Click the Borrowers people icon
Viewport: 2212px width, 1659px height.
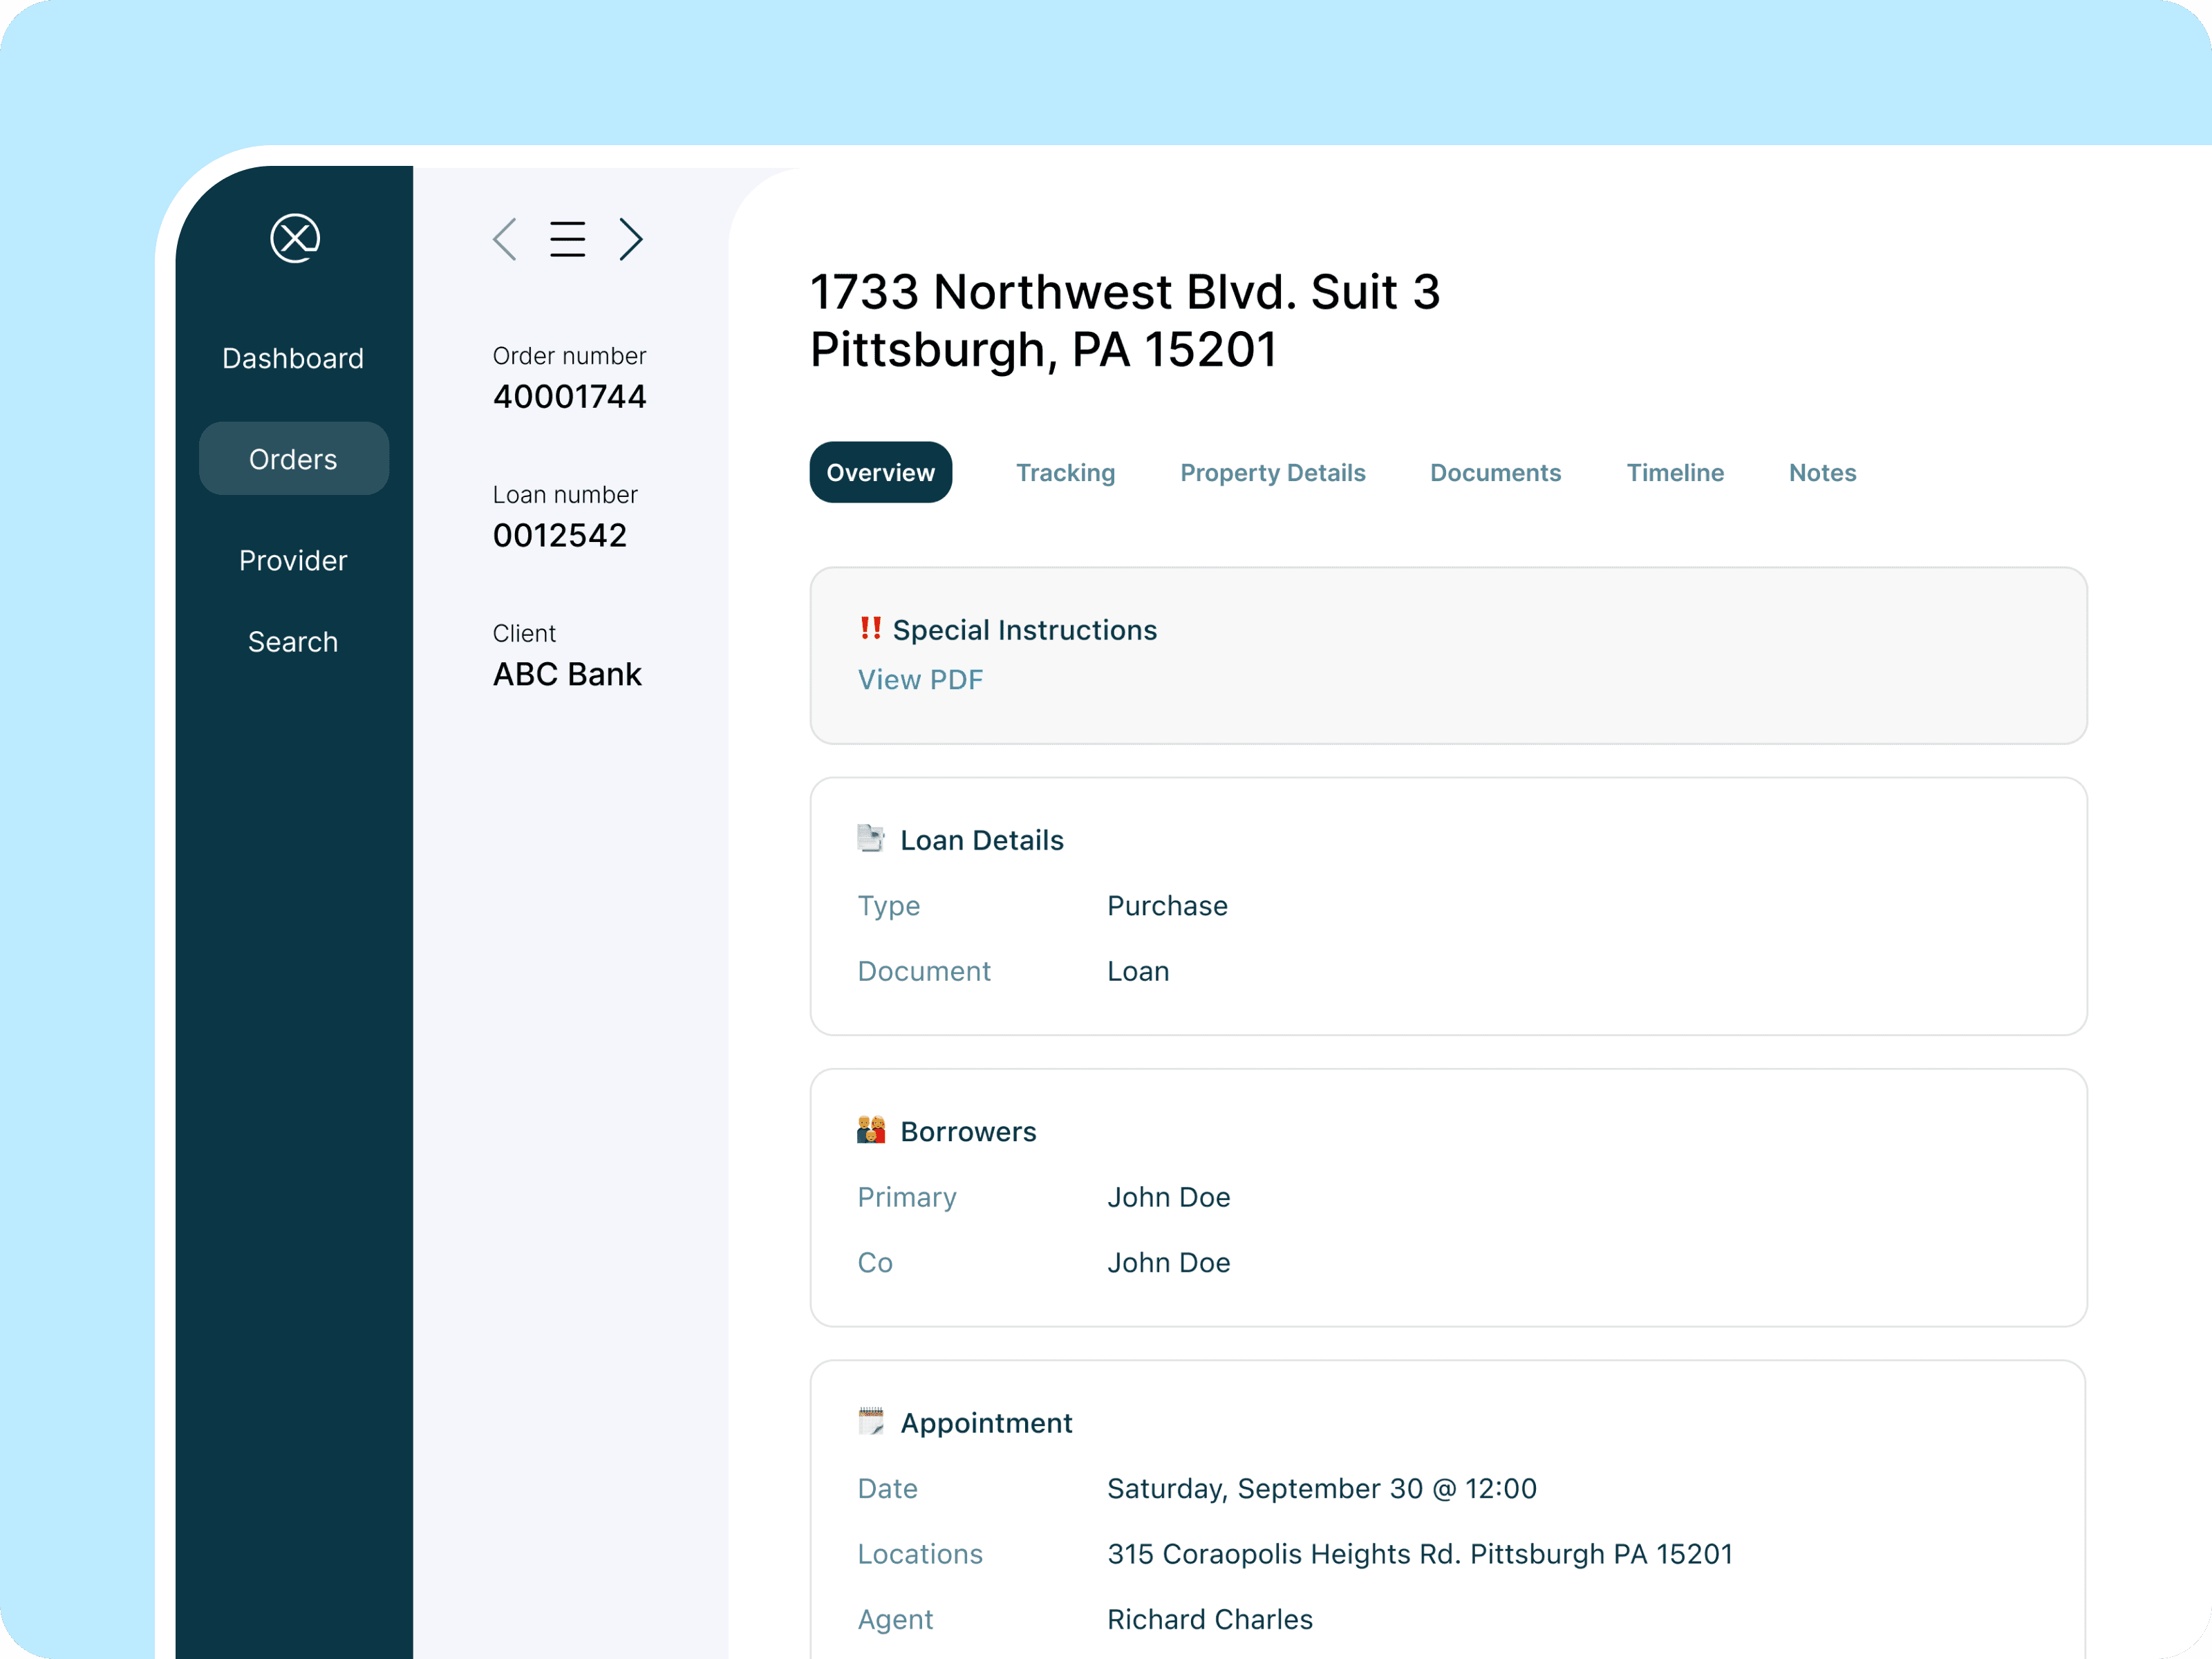click(x=870, y=1130)
